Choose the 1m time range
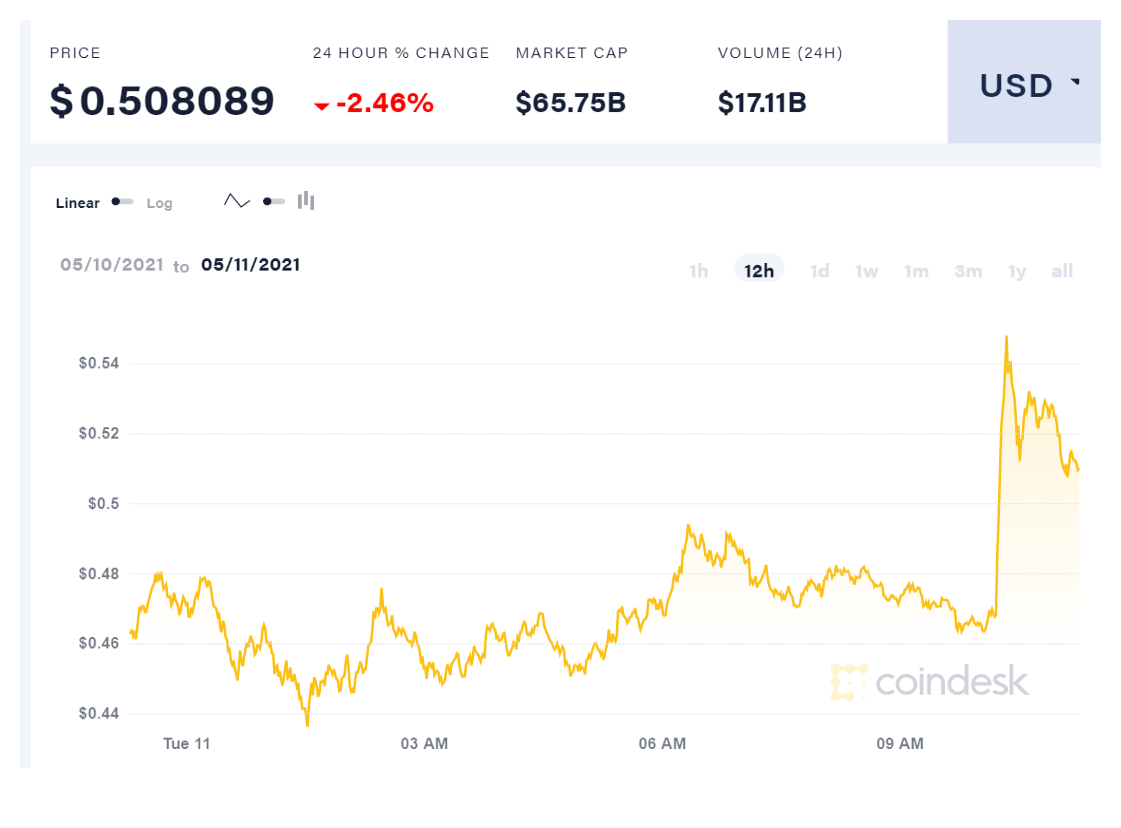Viewport: 1121px width, 828px height. pos(916,271)
